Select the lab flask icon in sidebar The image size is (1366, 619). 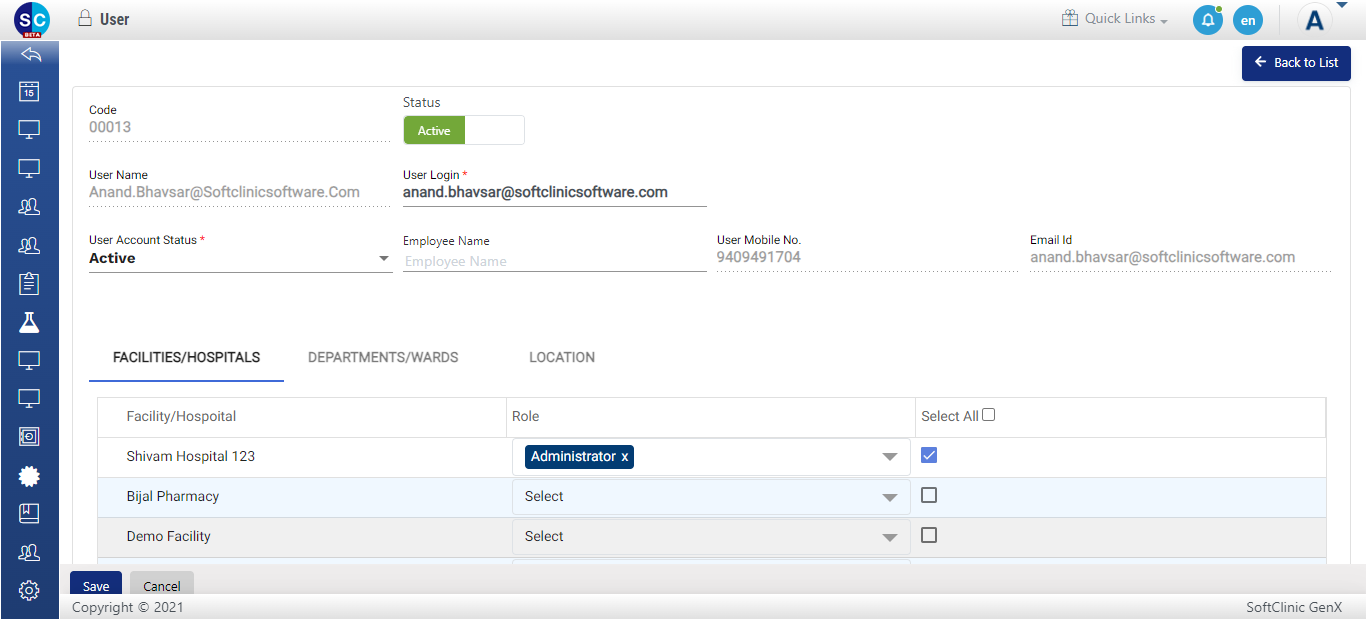point(29,322)
